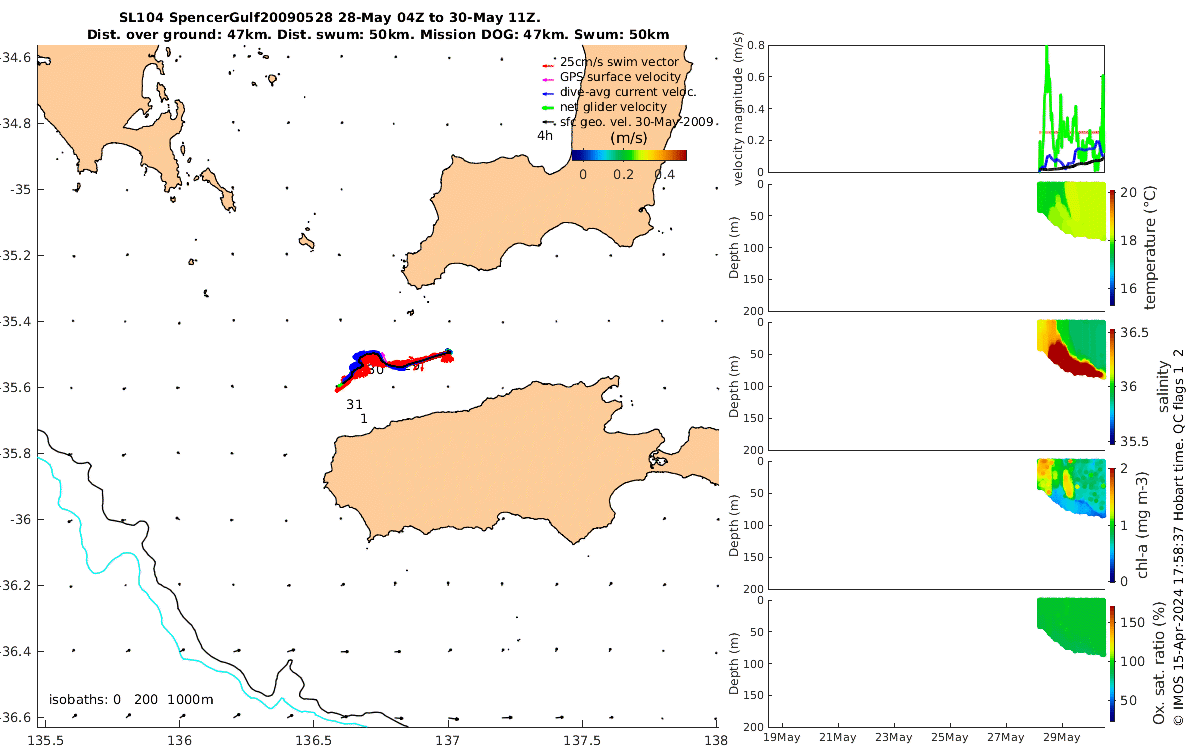Click the '-36' latitude tick label

point(18,519)
